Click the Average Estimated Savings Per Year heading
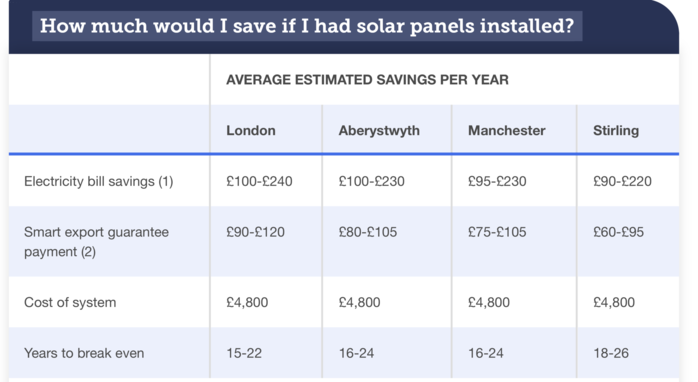Viewport: 698px width, 382px height. (367, 80)
